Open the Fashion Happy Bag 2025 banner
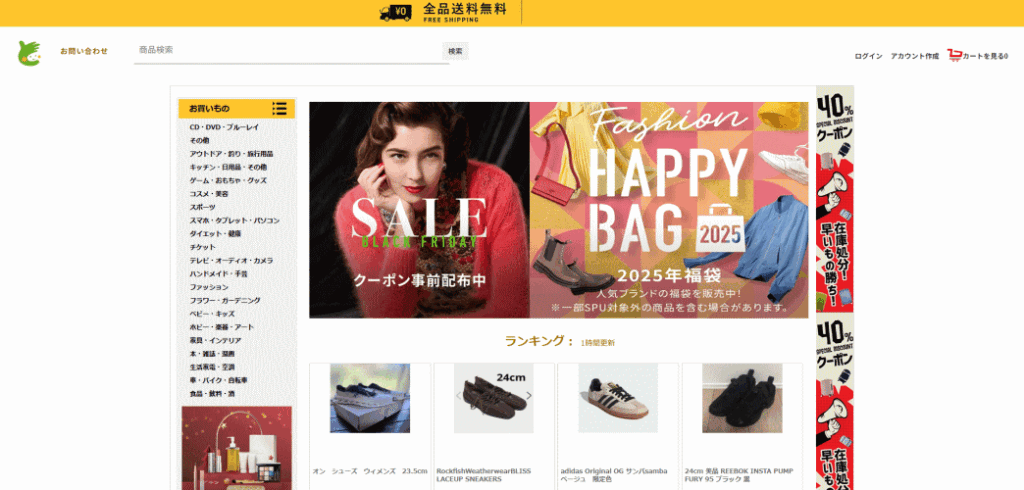The image size is (1024, 490). tap(669, 210)
